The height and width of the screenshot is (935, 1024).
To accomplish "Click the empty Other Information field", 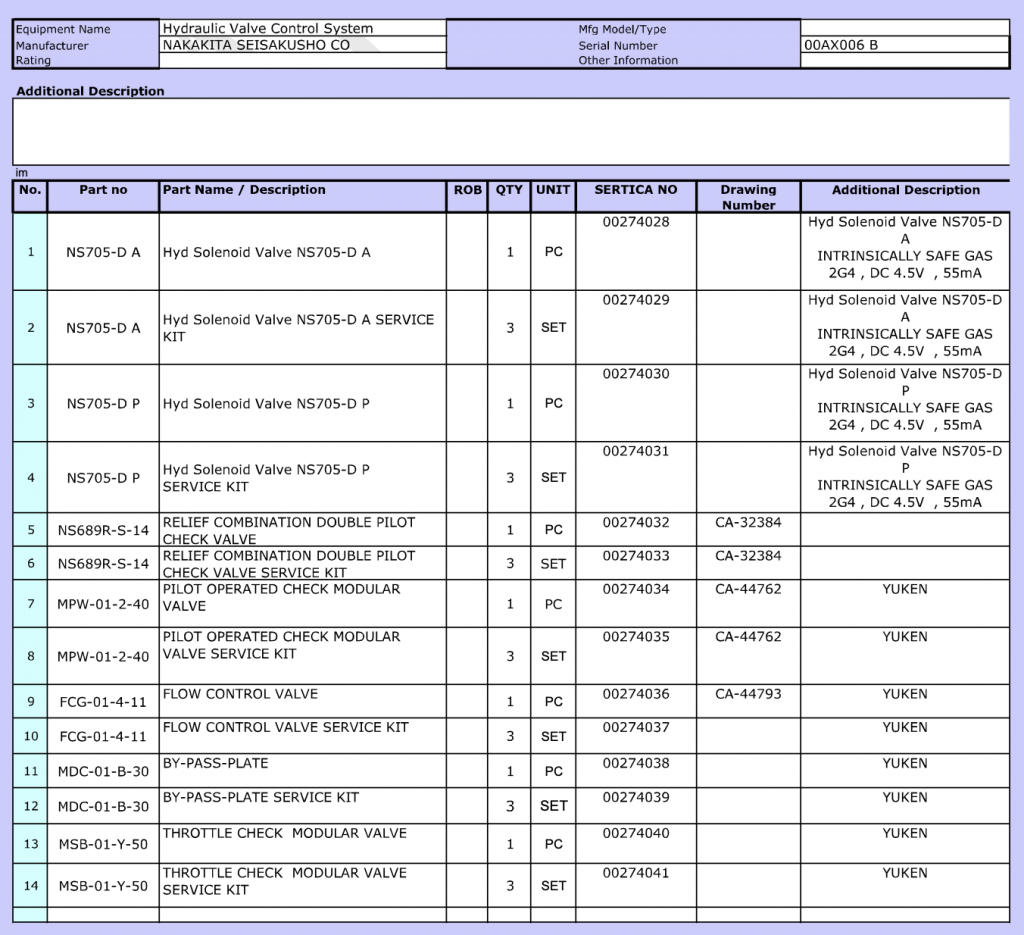I will [x=904, y=61].
